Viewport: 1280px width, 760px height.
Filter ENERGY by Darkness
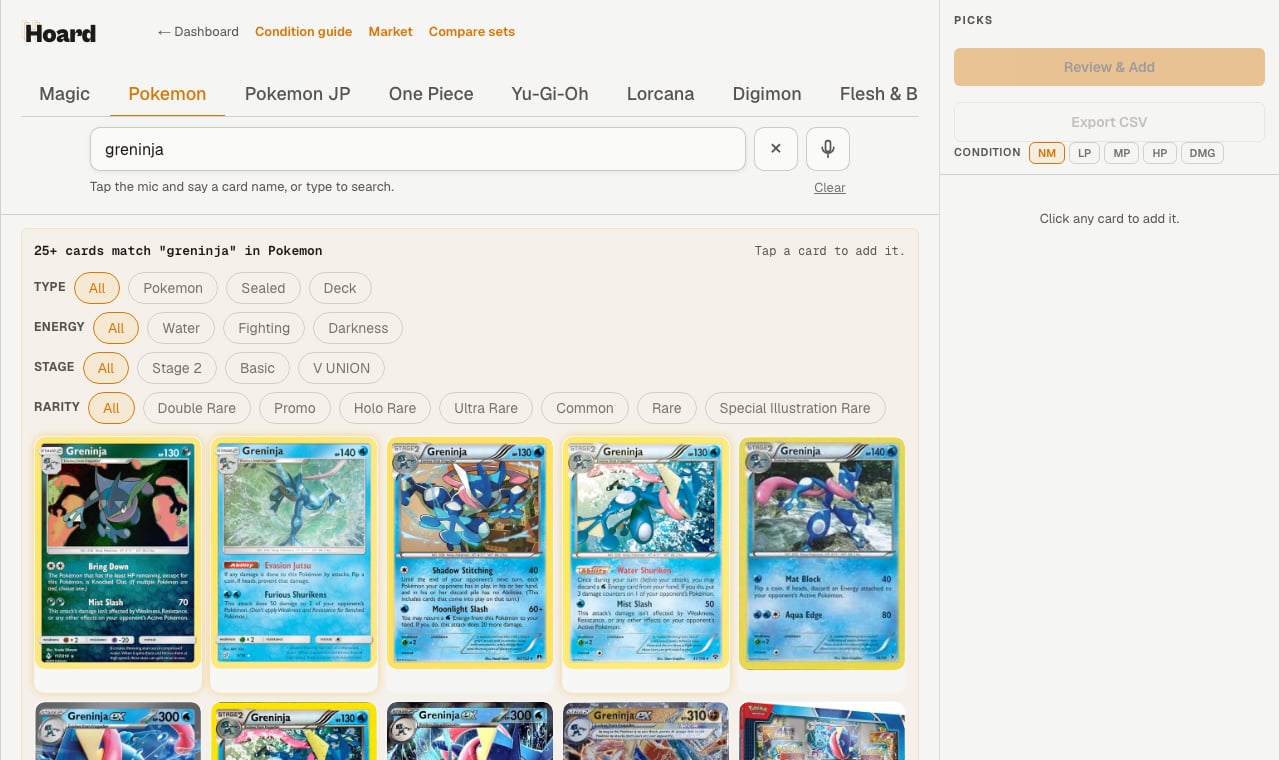pos(358,328)
